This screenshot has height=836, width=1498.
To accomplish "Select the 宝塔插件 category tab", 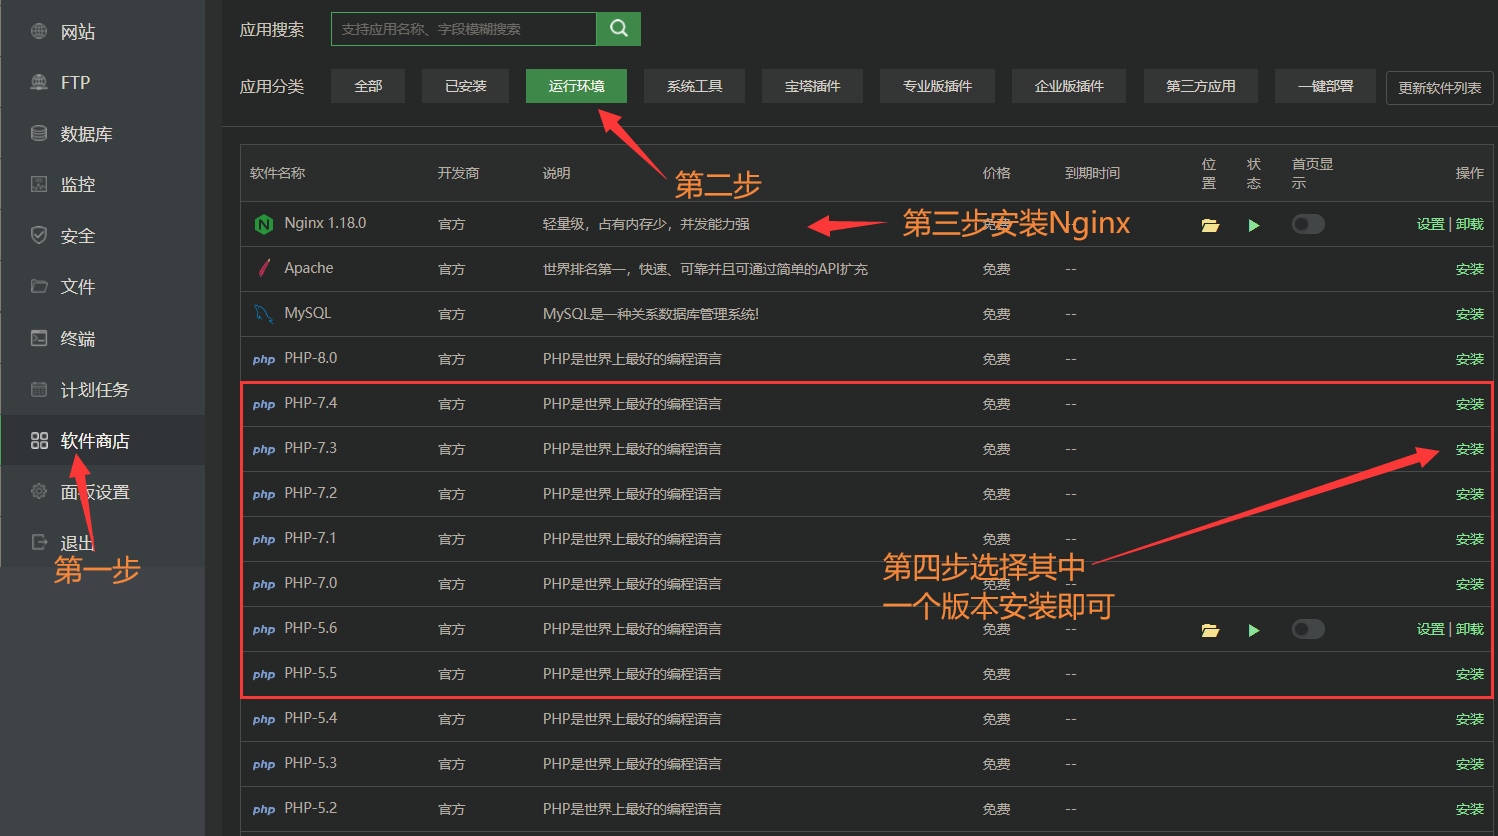I will pos(812,86).
